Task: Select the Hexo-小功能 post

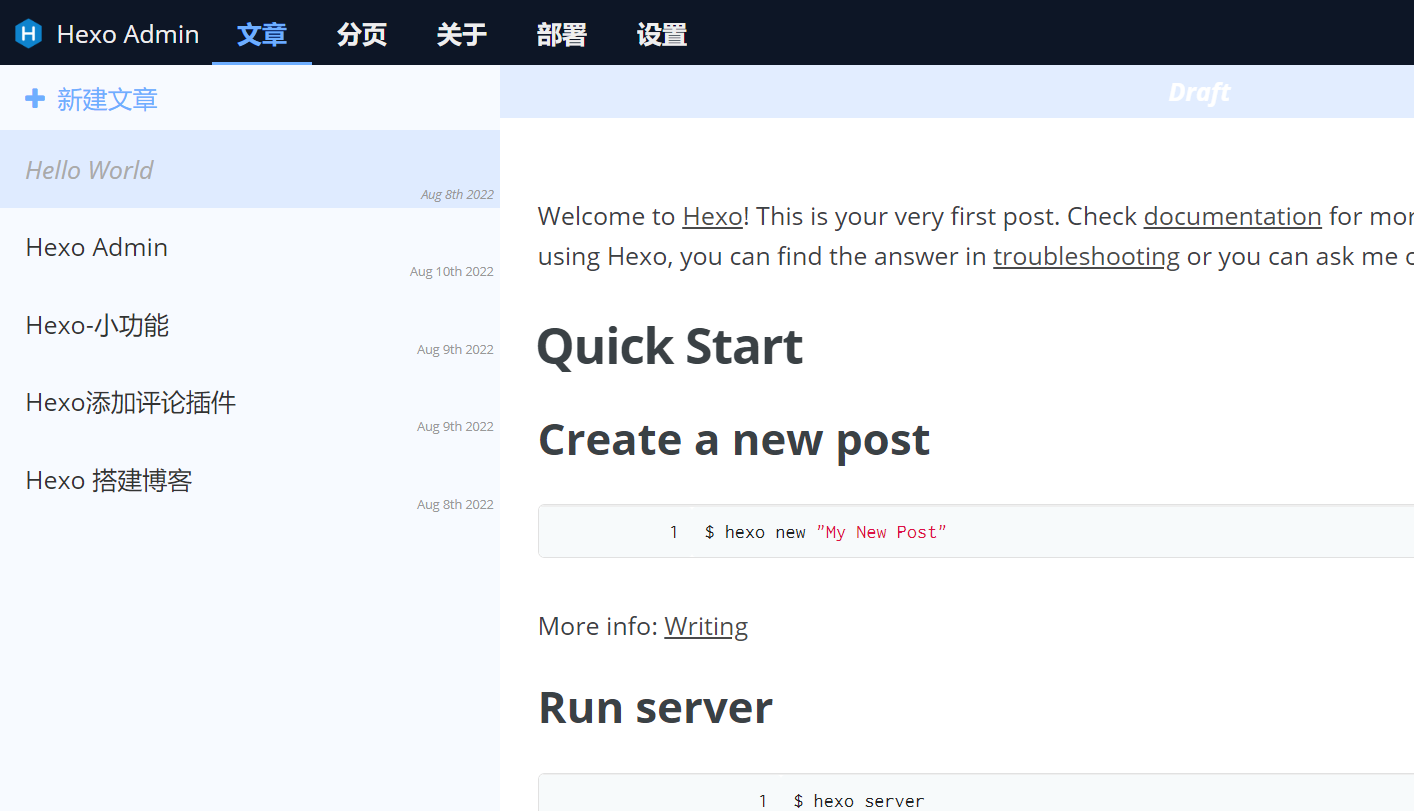Action: coord(96,325)
